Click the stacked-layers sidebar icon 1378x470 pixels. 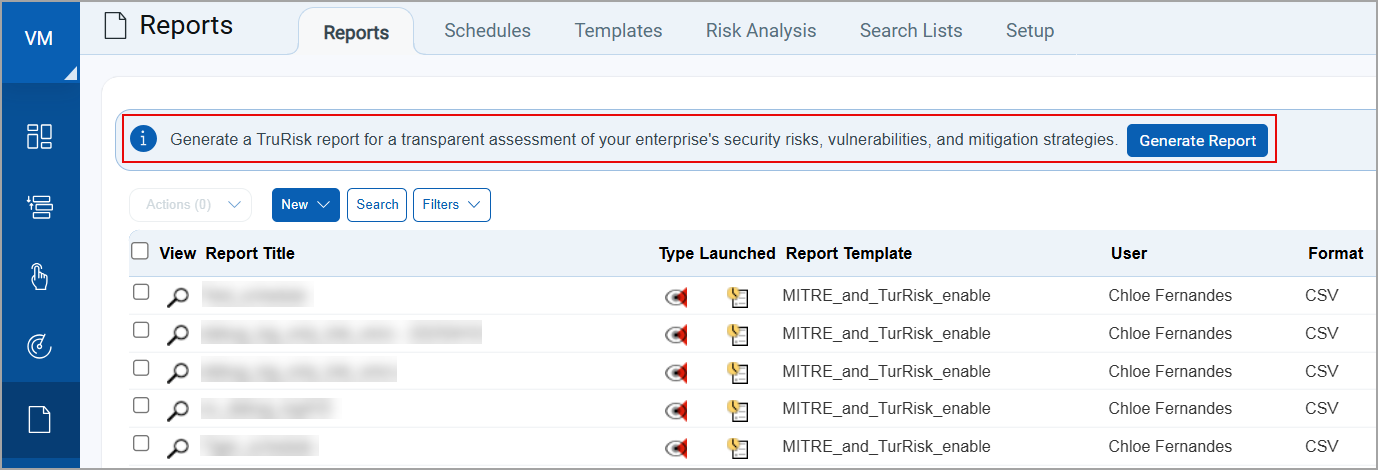39,207
